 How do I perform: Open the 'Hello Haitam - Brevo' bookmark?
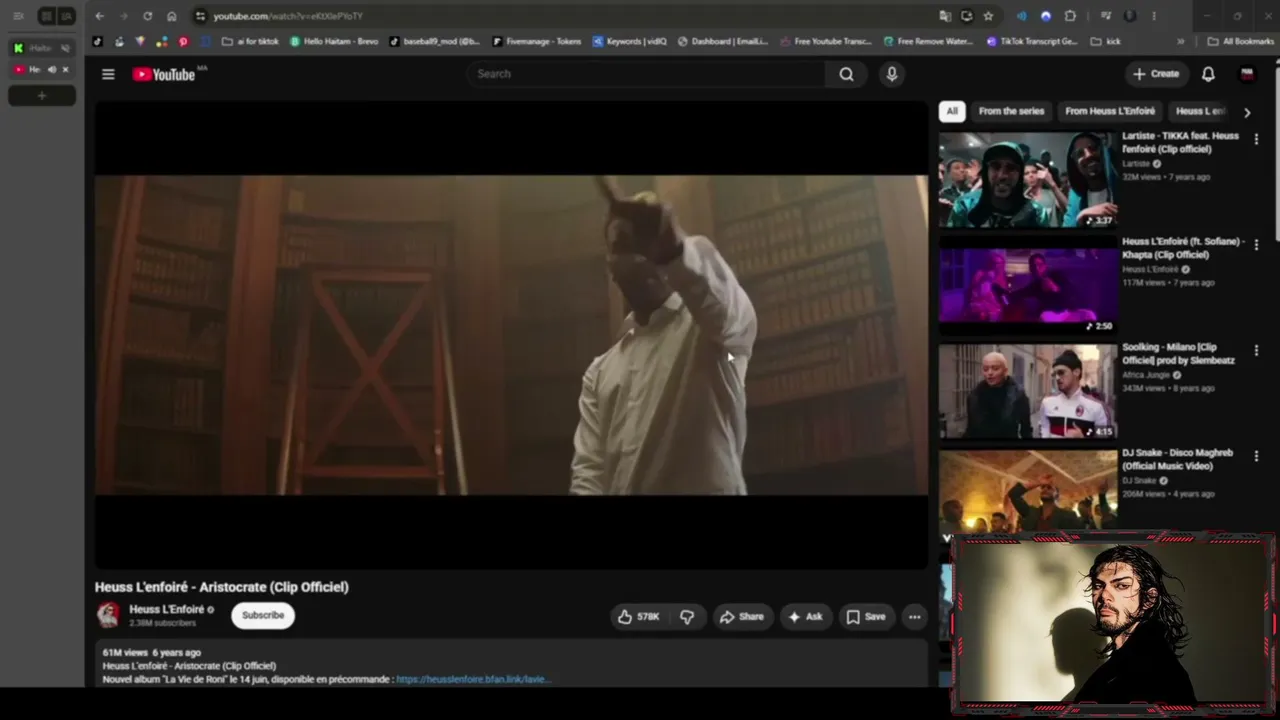point(334,42)
